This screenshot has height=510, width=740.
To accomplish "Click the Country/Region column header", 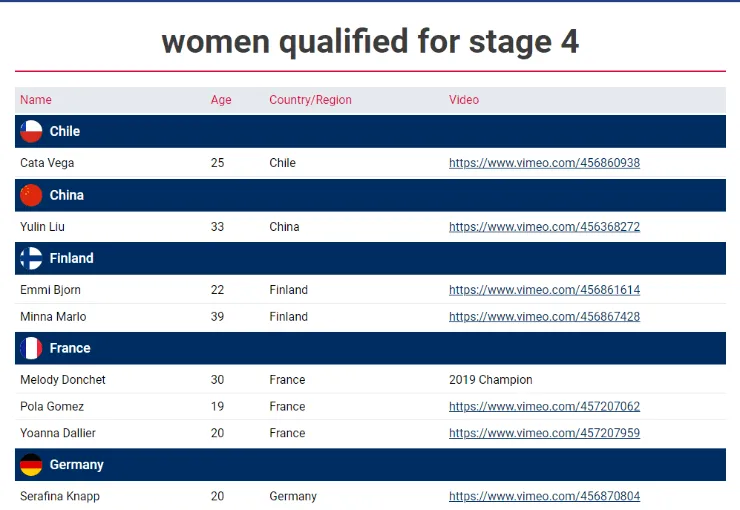I will [x=310, y=100].
